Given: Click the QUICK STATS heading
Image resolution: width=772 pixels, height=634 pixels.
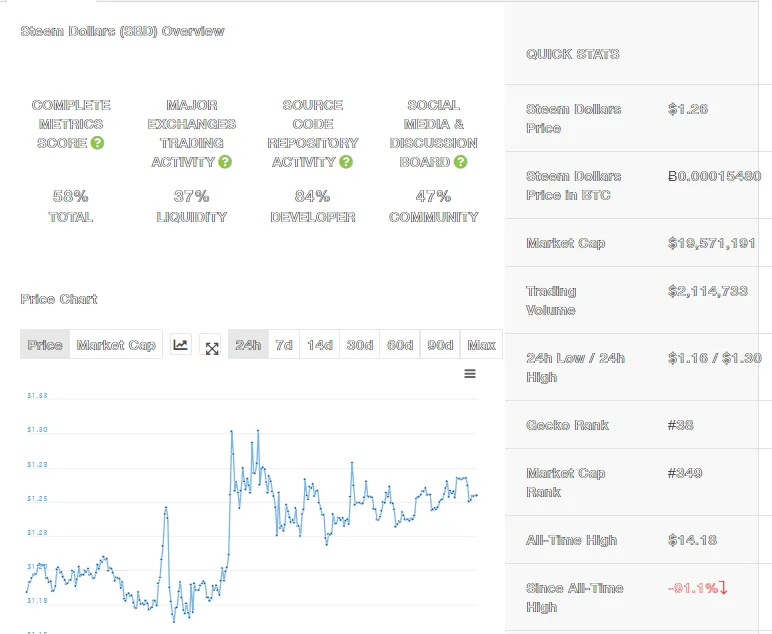Looking at the screenshot, I should [573, 54].
